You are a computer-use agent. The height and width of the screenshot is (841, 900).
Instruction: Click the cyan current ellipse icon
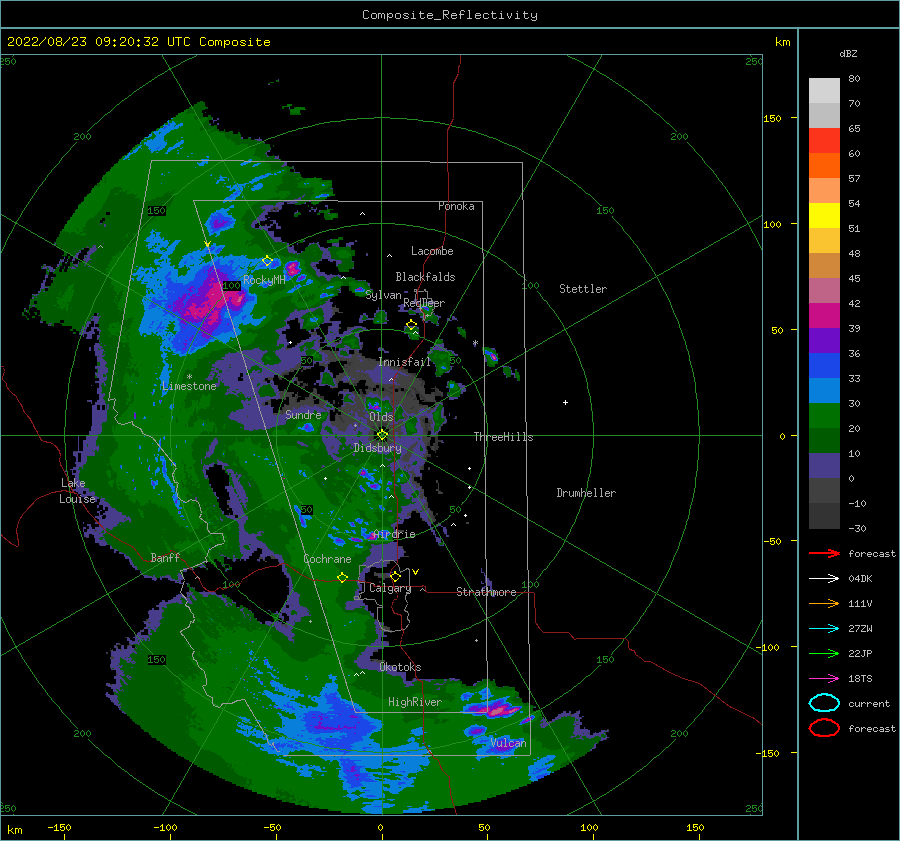824,703
